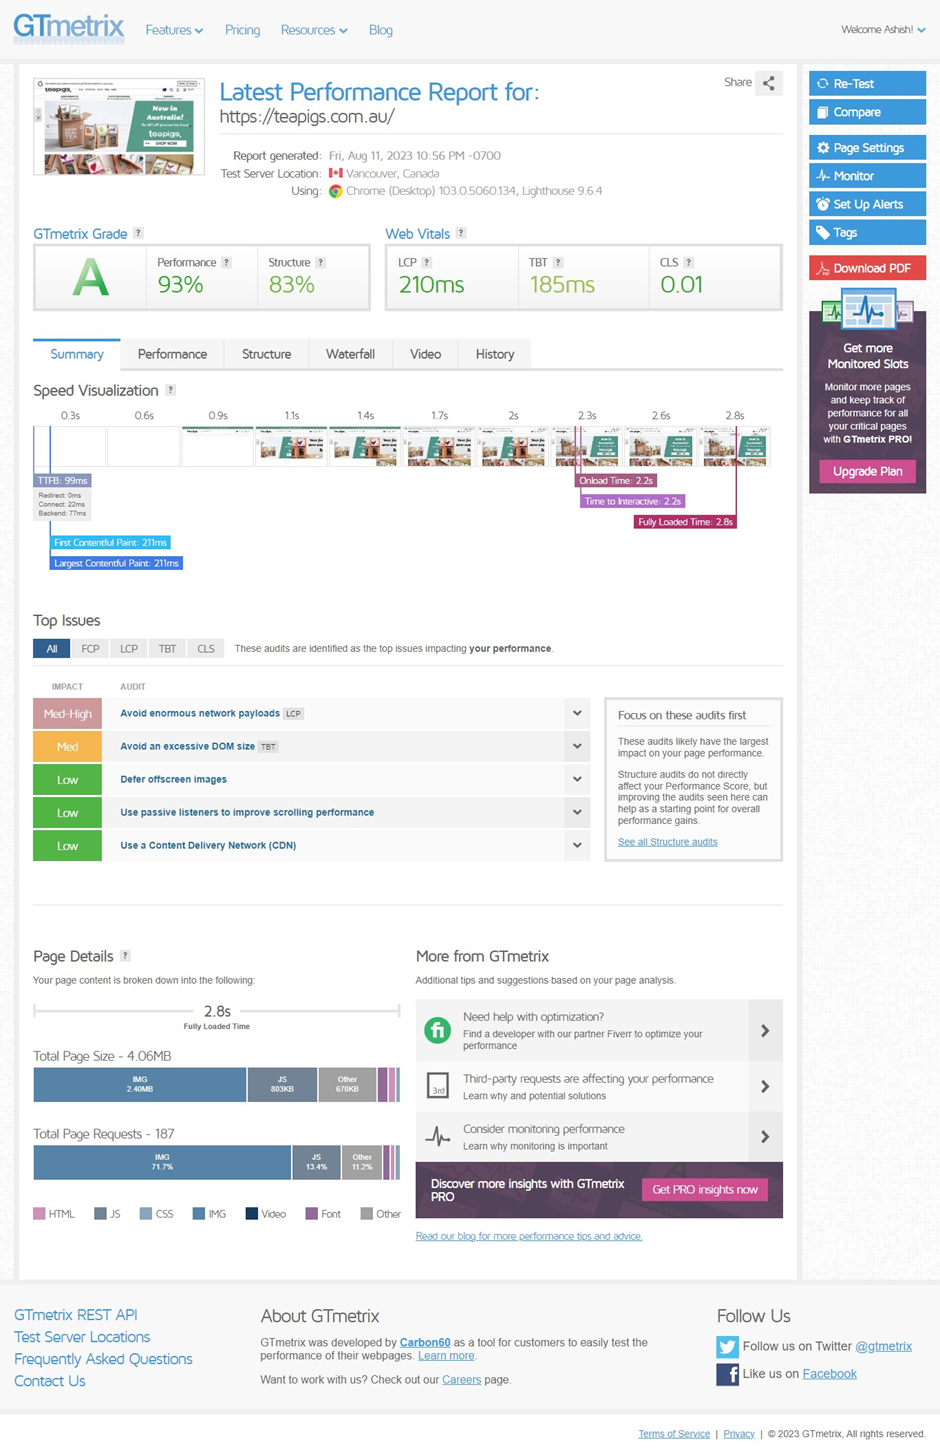
Task: Click the help icon beside Structure score
Action: tap(320, 262)
